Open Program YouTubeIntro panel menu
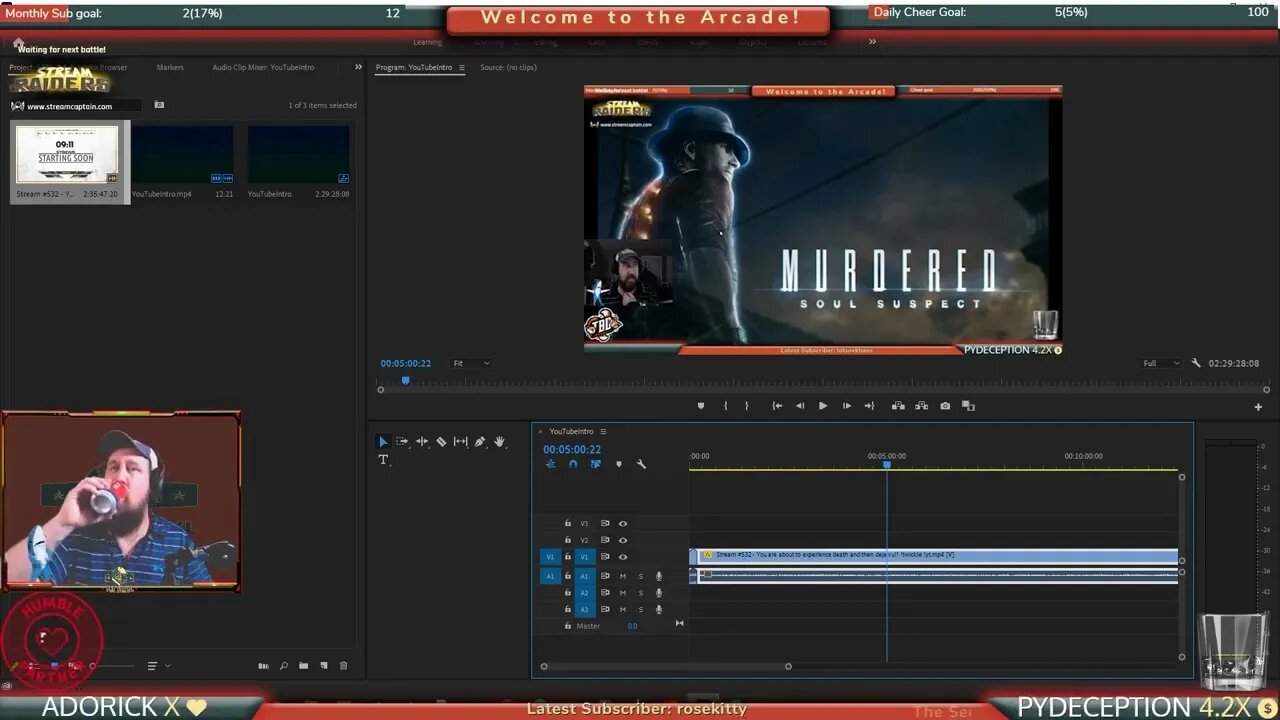The width and height of the screenshot is (1280, 720). [x=462, y=68]
